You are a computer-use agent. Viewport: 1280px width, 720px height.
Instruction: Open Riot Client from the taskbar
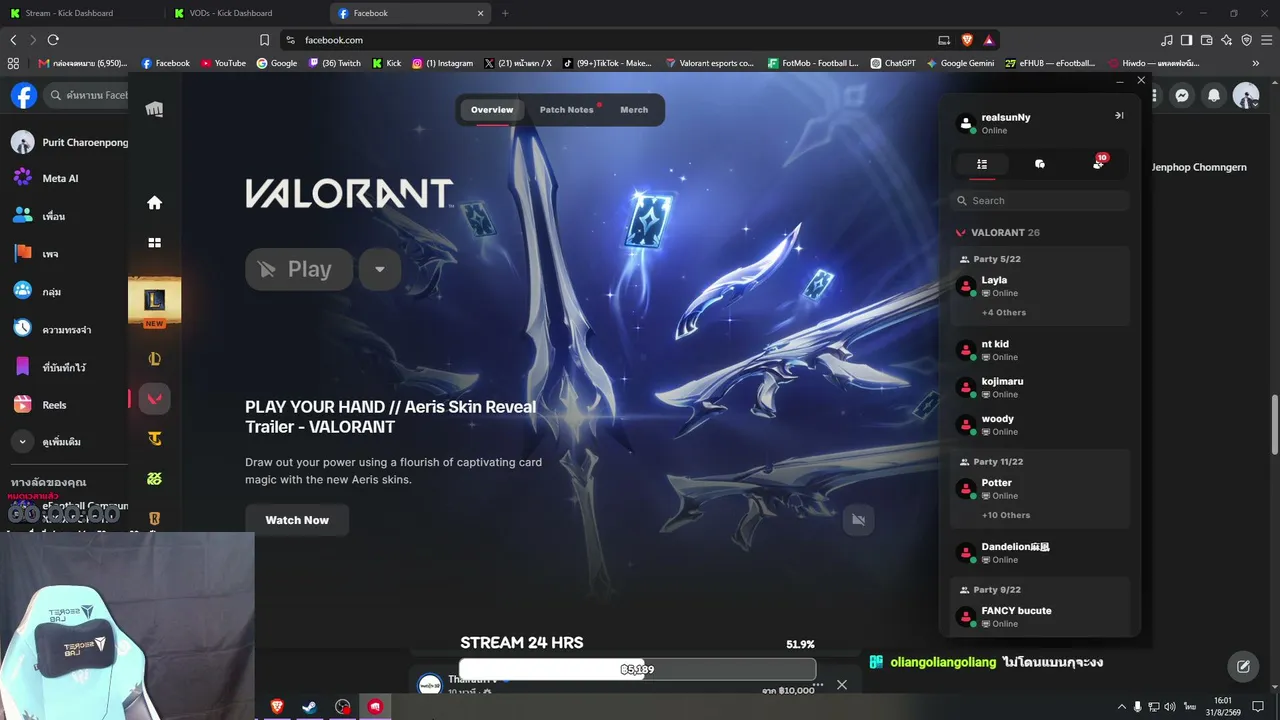pos(375,707)
